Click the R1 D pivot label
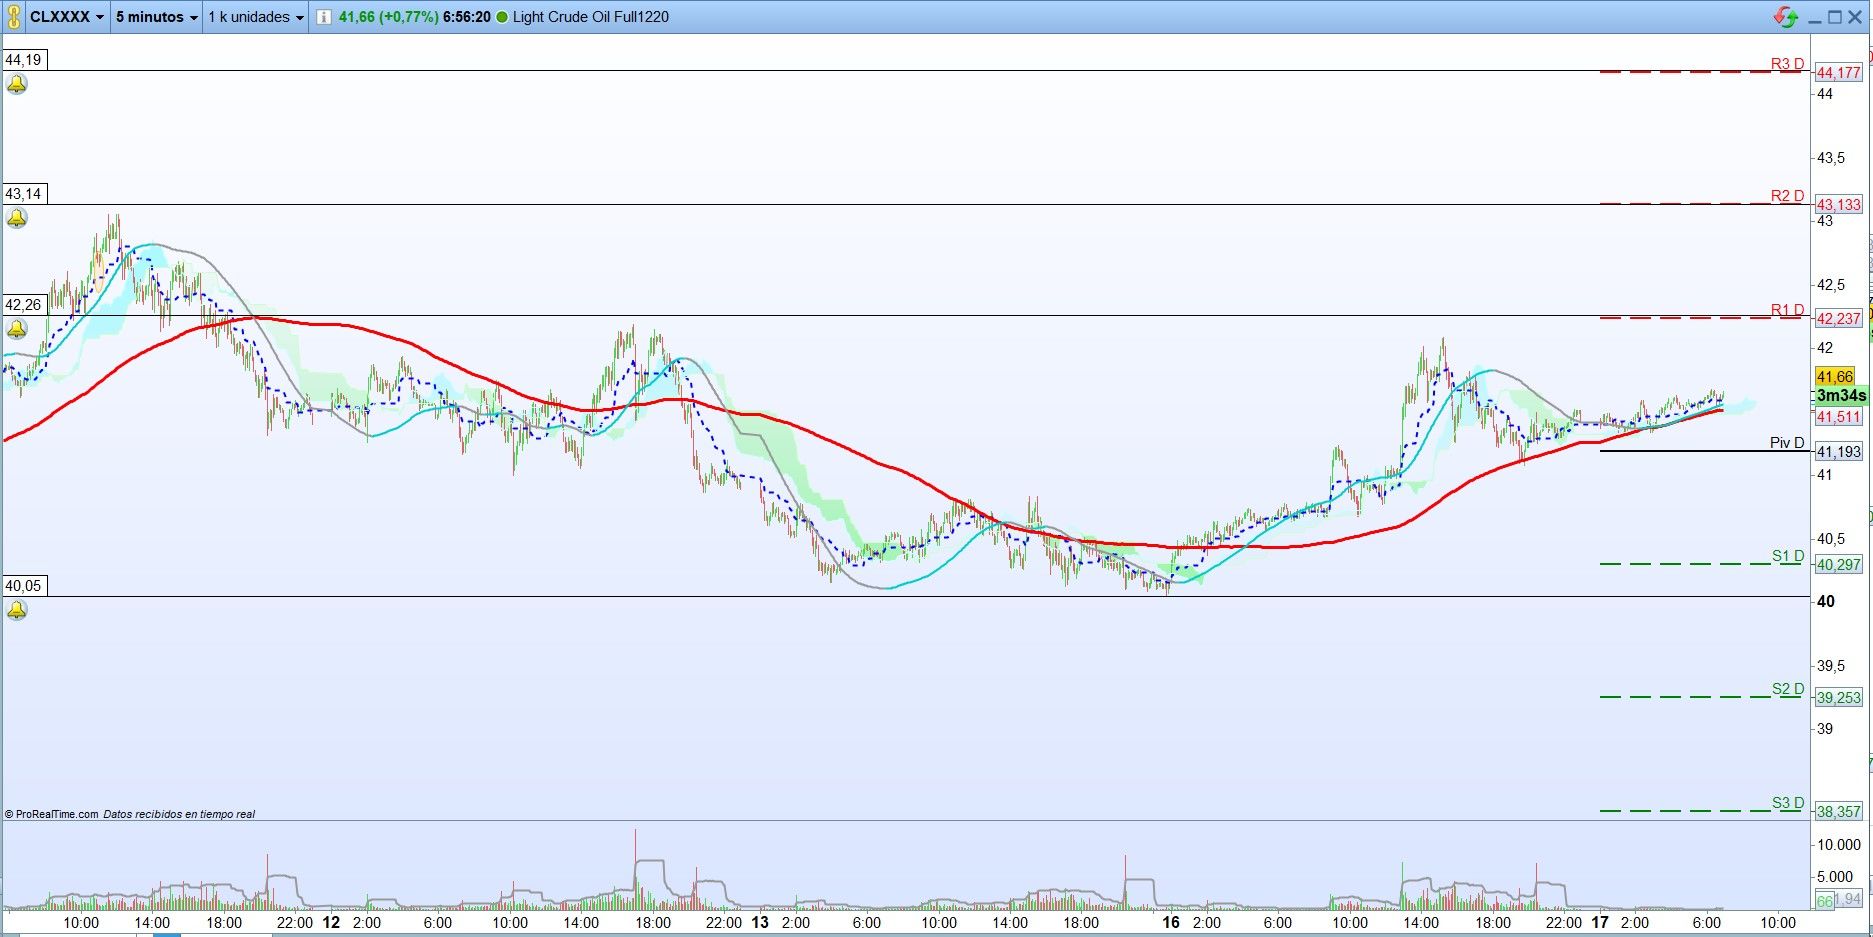Screen dimensions: 1873x937 [x=1787, y=310]
